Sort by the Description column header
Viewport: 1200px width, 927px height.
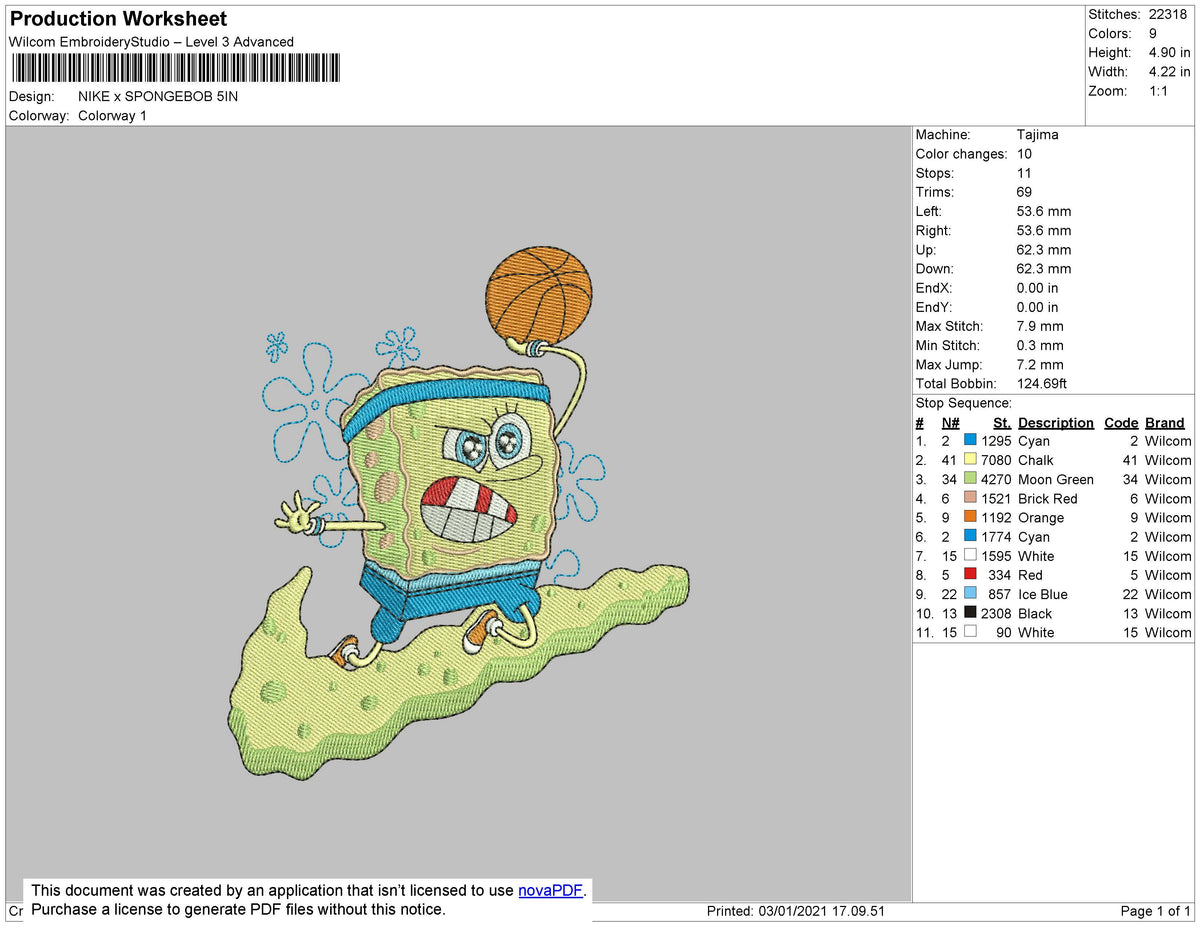1055,422
